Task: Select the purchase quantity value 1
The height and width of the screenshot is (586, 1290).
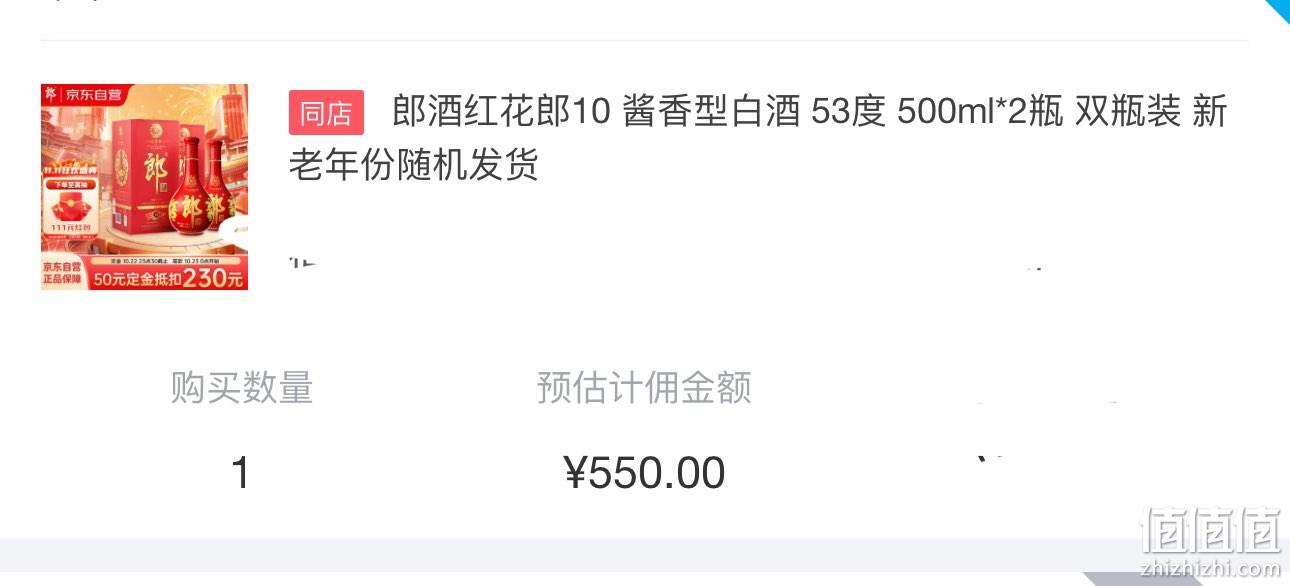Action: pos(240,472)
